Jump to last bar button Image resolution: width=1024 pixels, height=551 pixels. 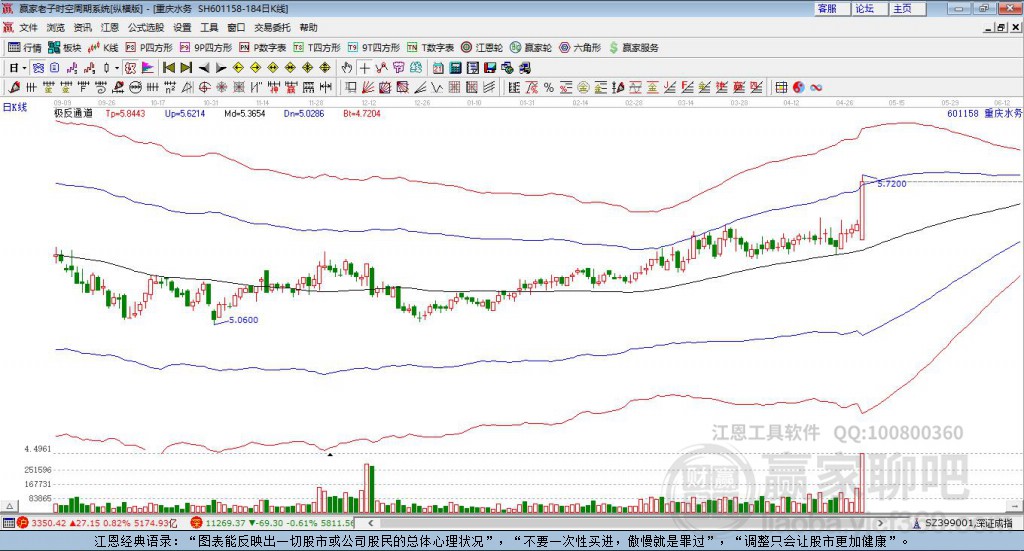tap(186, 68)
